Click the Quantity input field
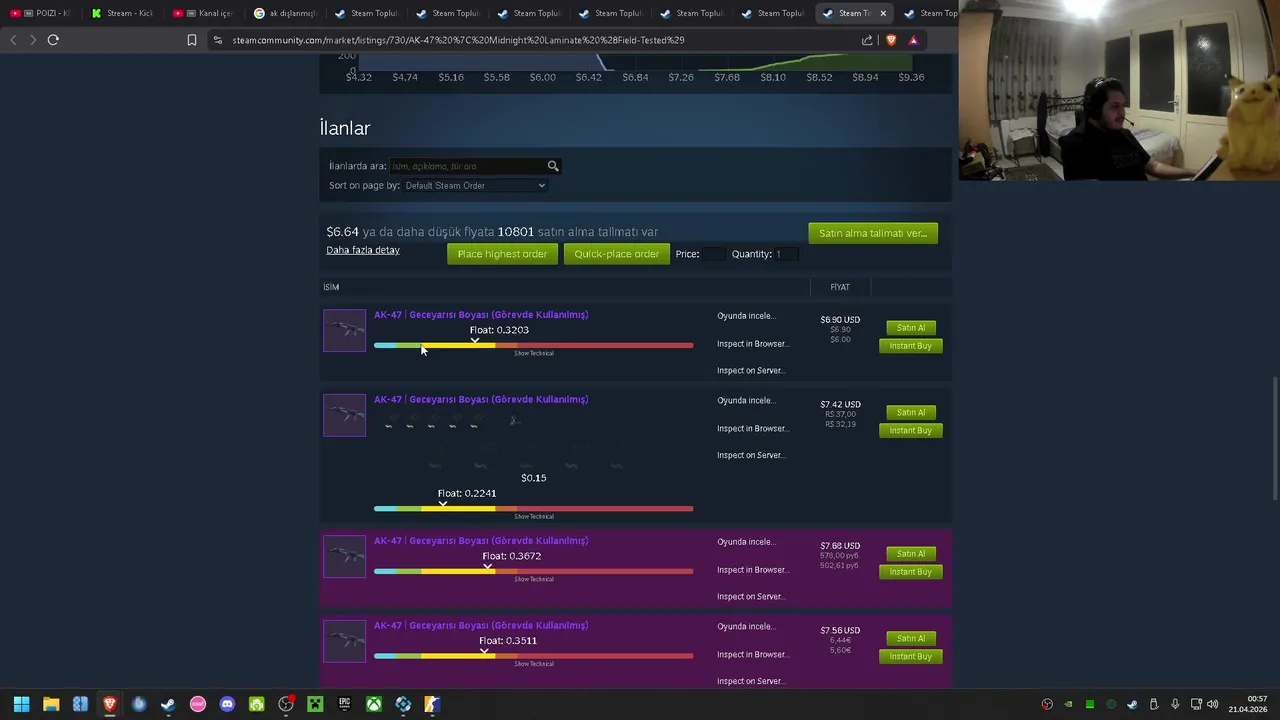This screenshot has width=1280, height=720. [785, 254]
